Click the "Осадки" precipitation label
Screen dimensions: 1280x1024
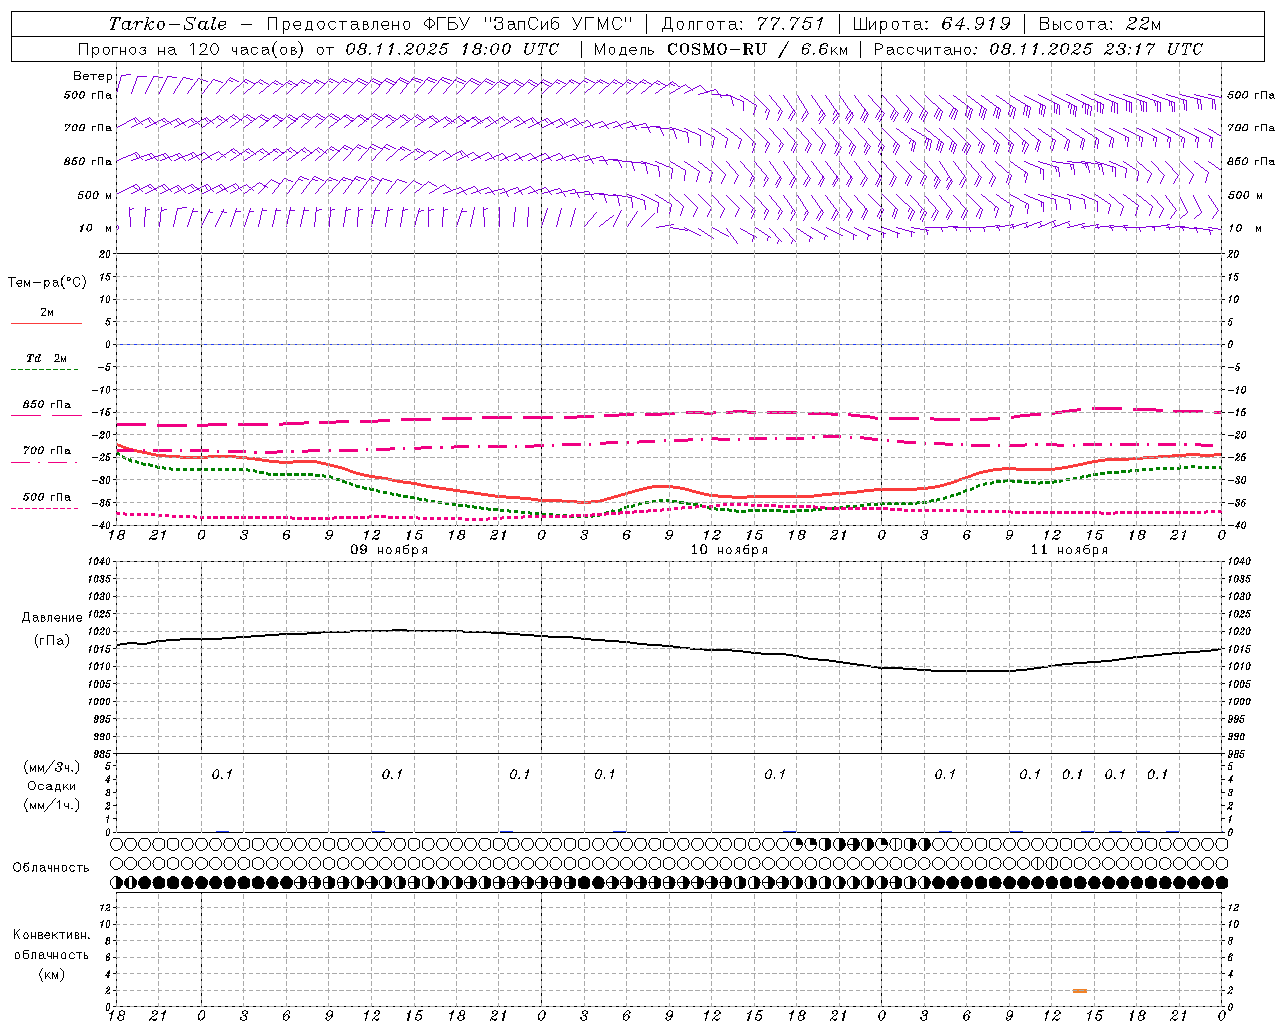[x=52, y=786]
